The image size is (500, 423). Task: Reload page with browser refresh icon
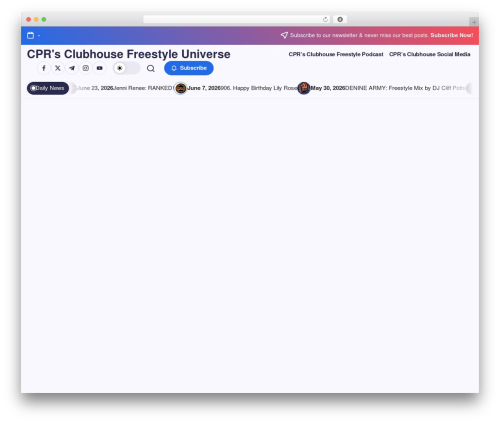click(x=325, y=19)
